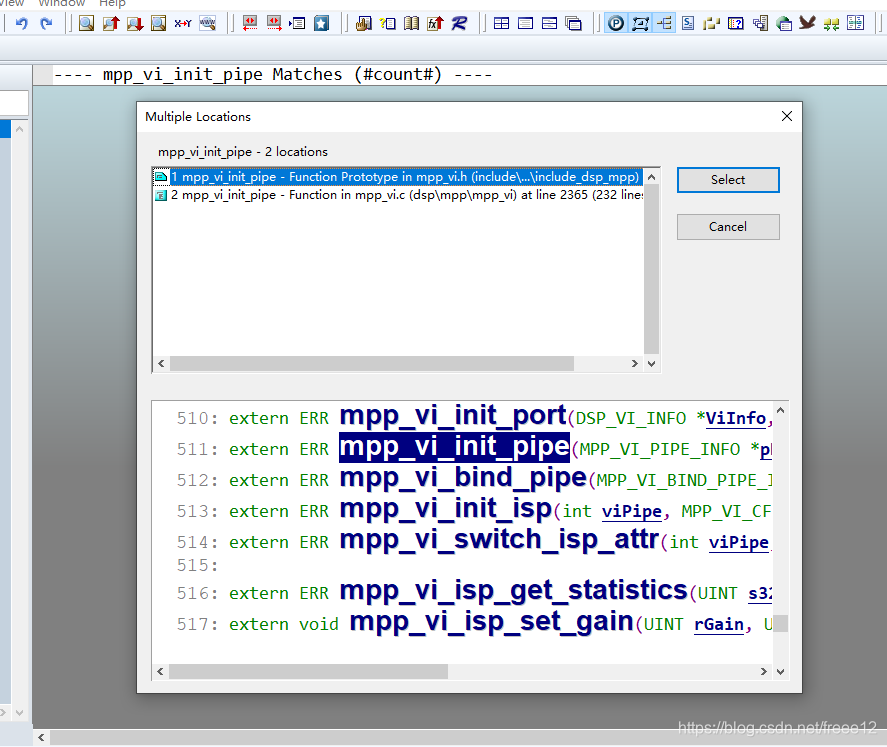The image size is (887, 747).
Task: Click the location list right scroll arrow
Action: (635, 364)
